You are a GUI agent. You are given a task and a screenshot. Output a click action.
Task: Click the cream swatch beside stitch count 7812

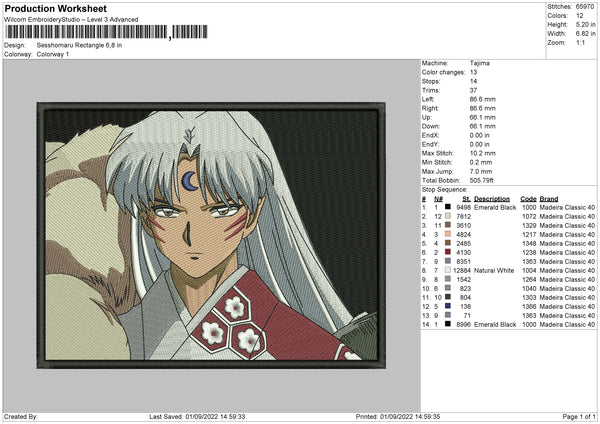point(447,216)
